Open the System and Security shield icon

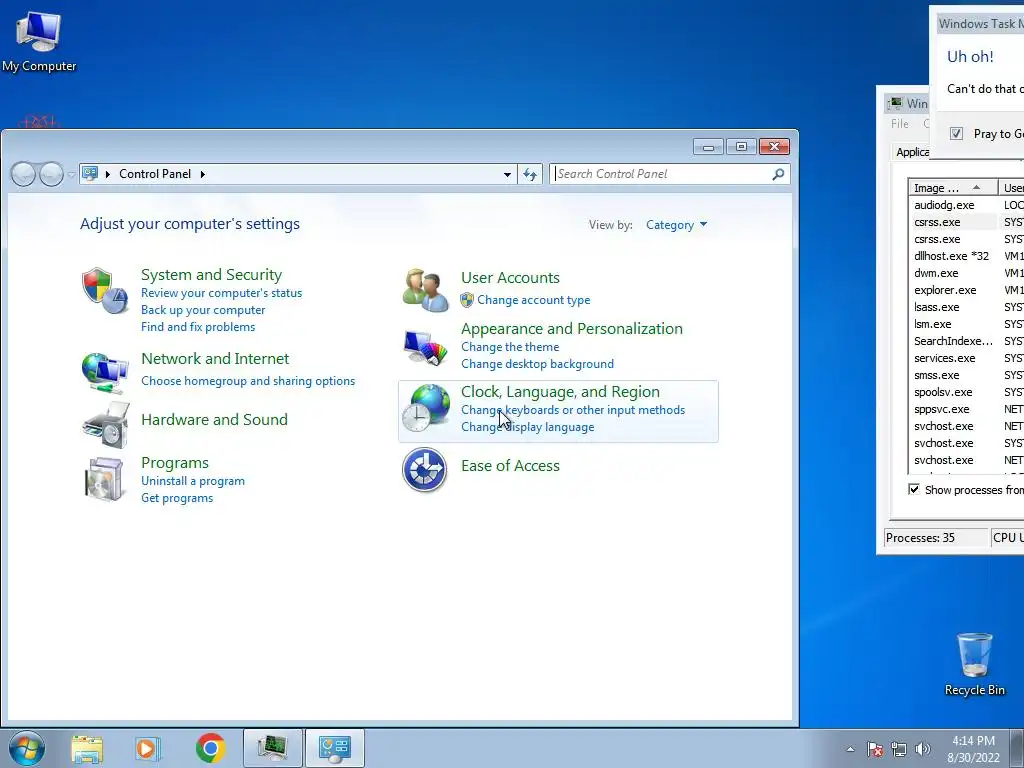pyautogui.click(x=104, y=291)
